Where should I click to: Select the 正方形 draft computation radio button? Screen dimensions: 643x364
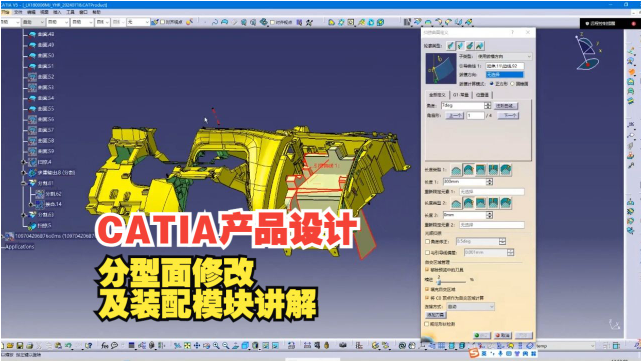pos(492,84)
